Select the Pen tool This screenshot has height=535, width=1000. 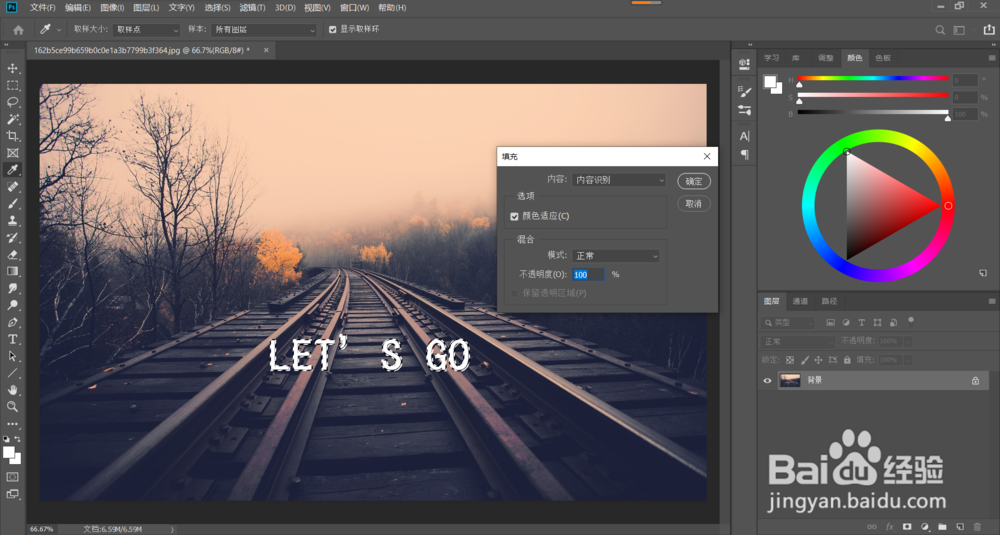pyautogui.click(x=12, y=322)
